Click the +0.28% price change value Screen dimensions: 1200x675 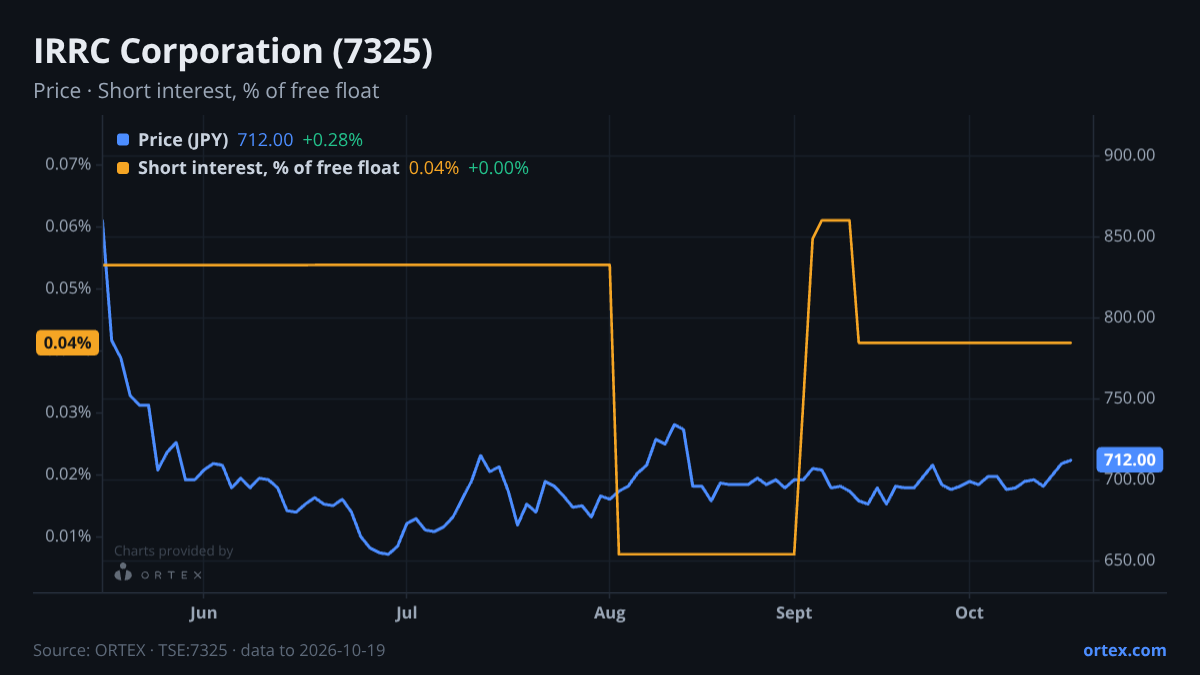click(x=332, y=140)
